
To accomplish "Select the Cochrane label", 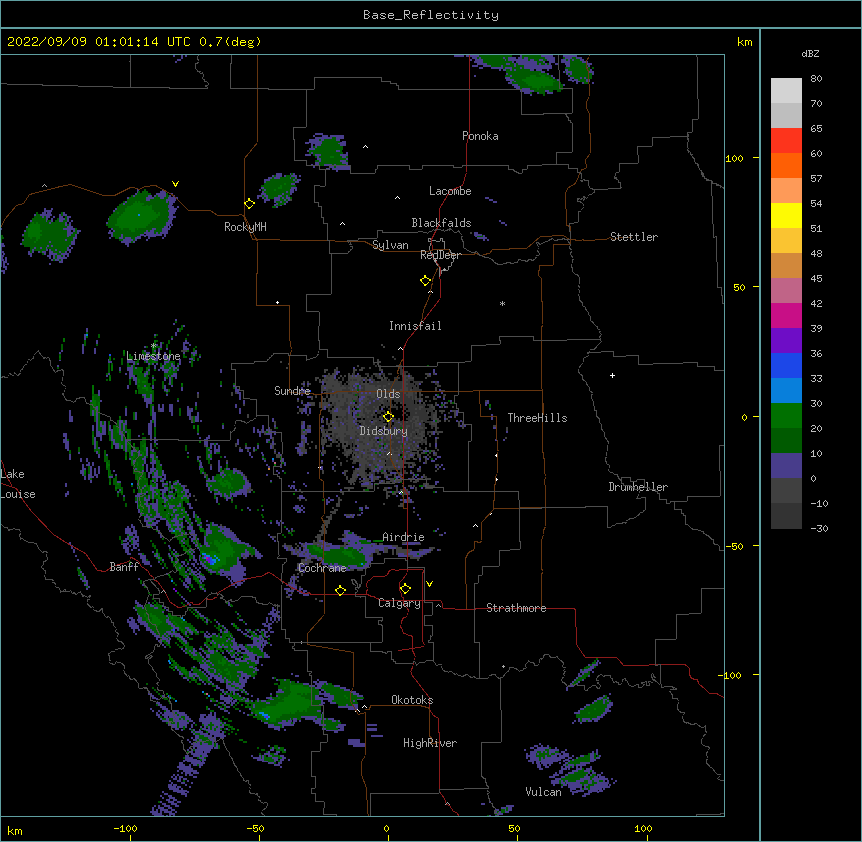I will click(x=322, y=568).
